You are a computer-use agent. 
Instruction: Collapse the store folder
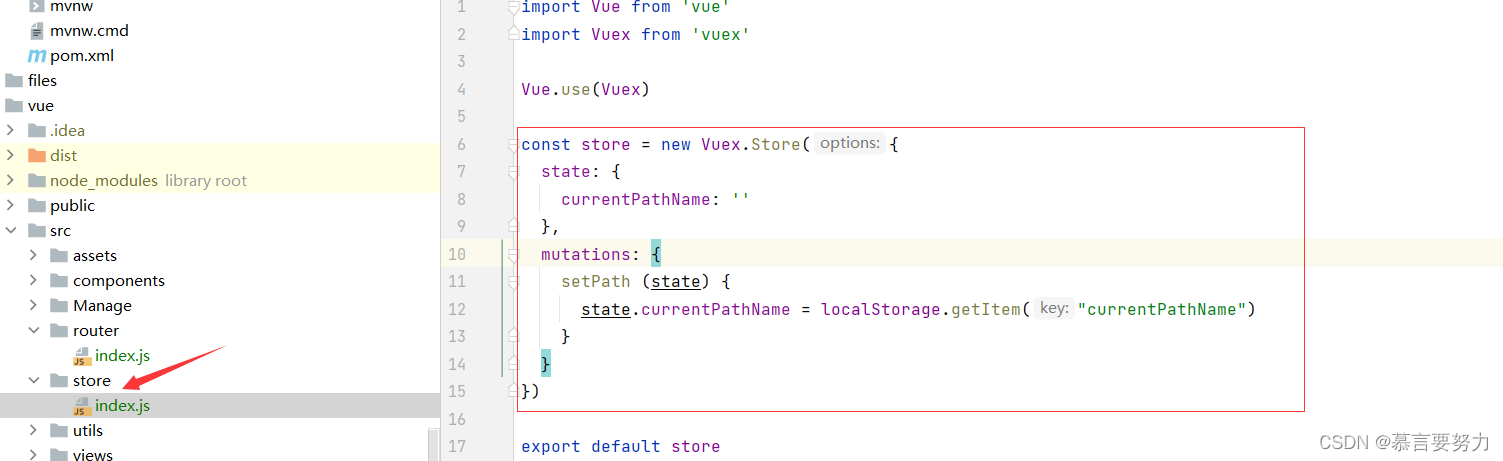(x=33, y=381)
